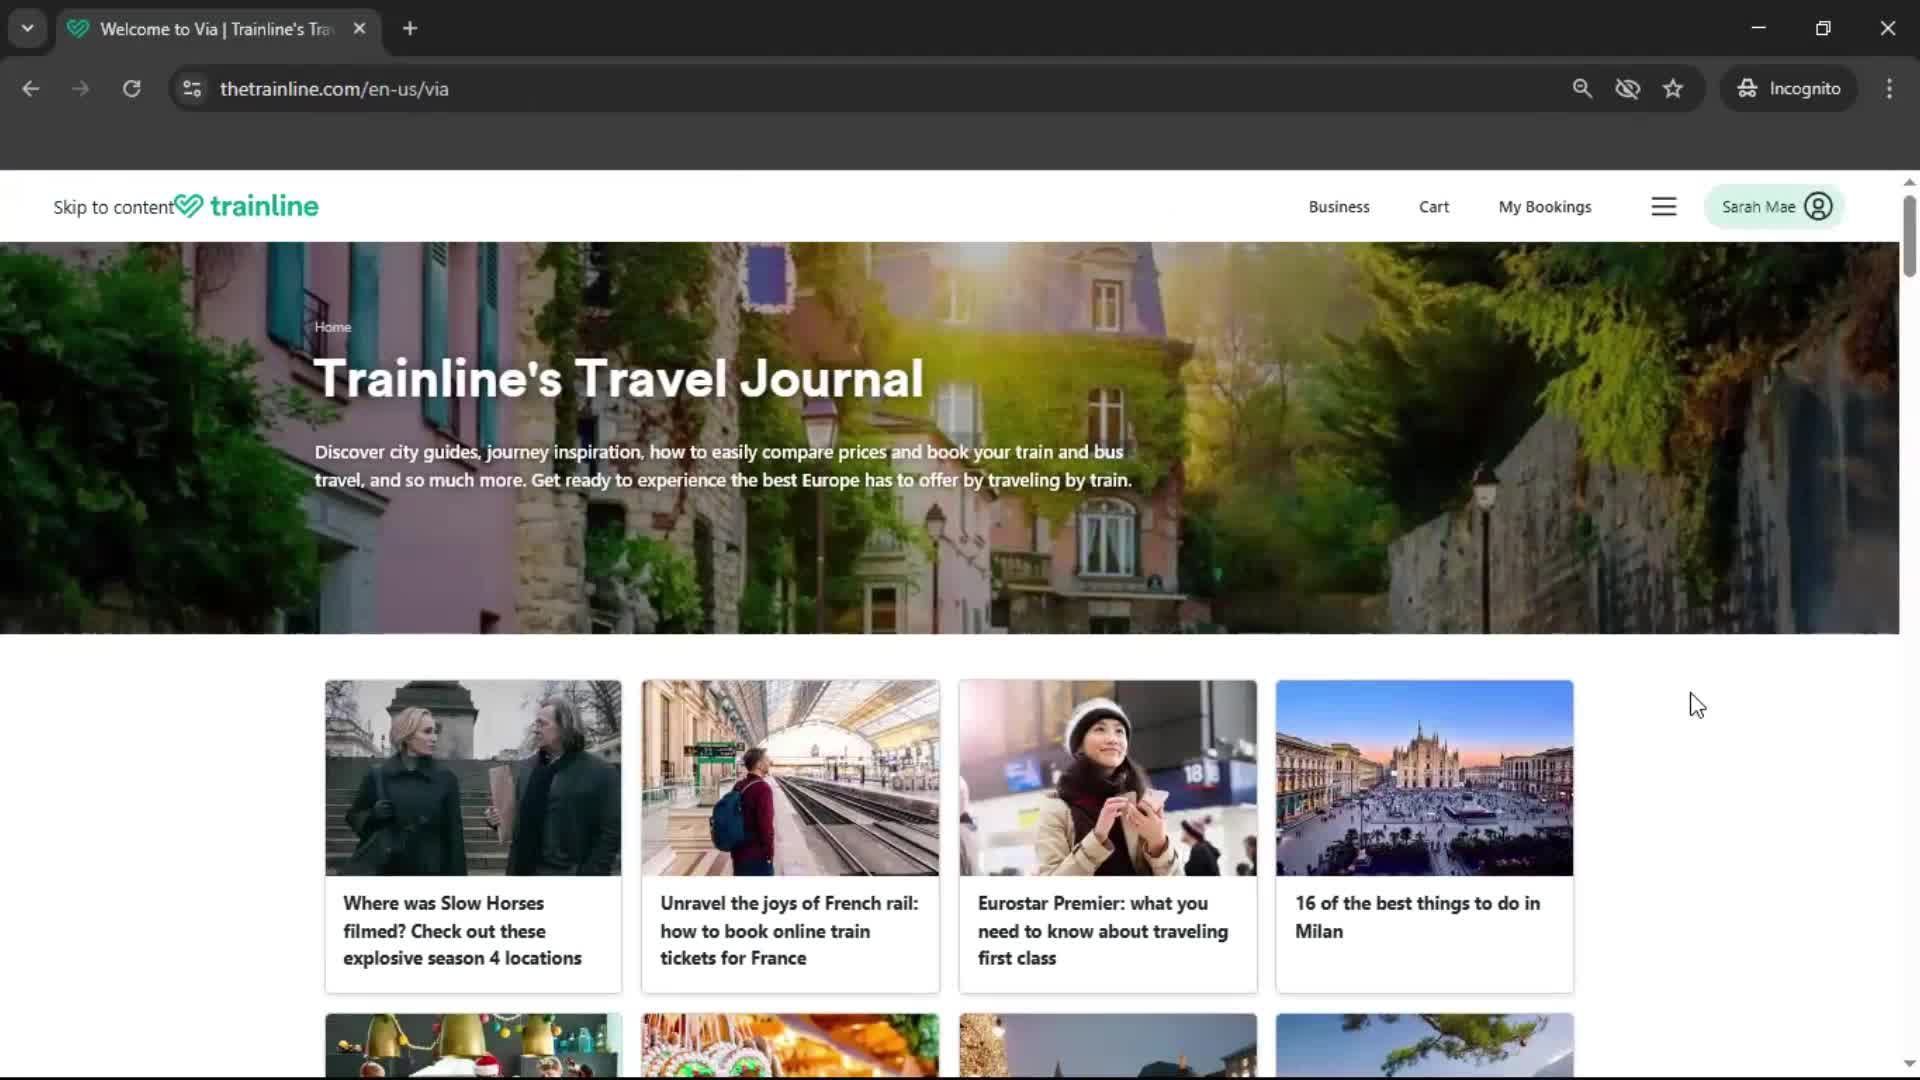Open Chrome's three-dot menu

[x=1889, y=88]
